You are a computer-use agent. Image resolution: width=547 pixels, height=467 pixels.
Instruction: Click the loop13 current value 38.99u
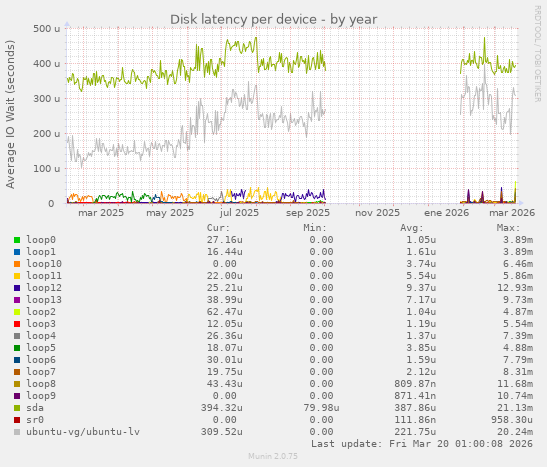pos(225,300)
